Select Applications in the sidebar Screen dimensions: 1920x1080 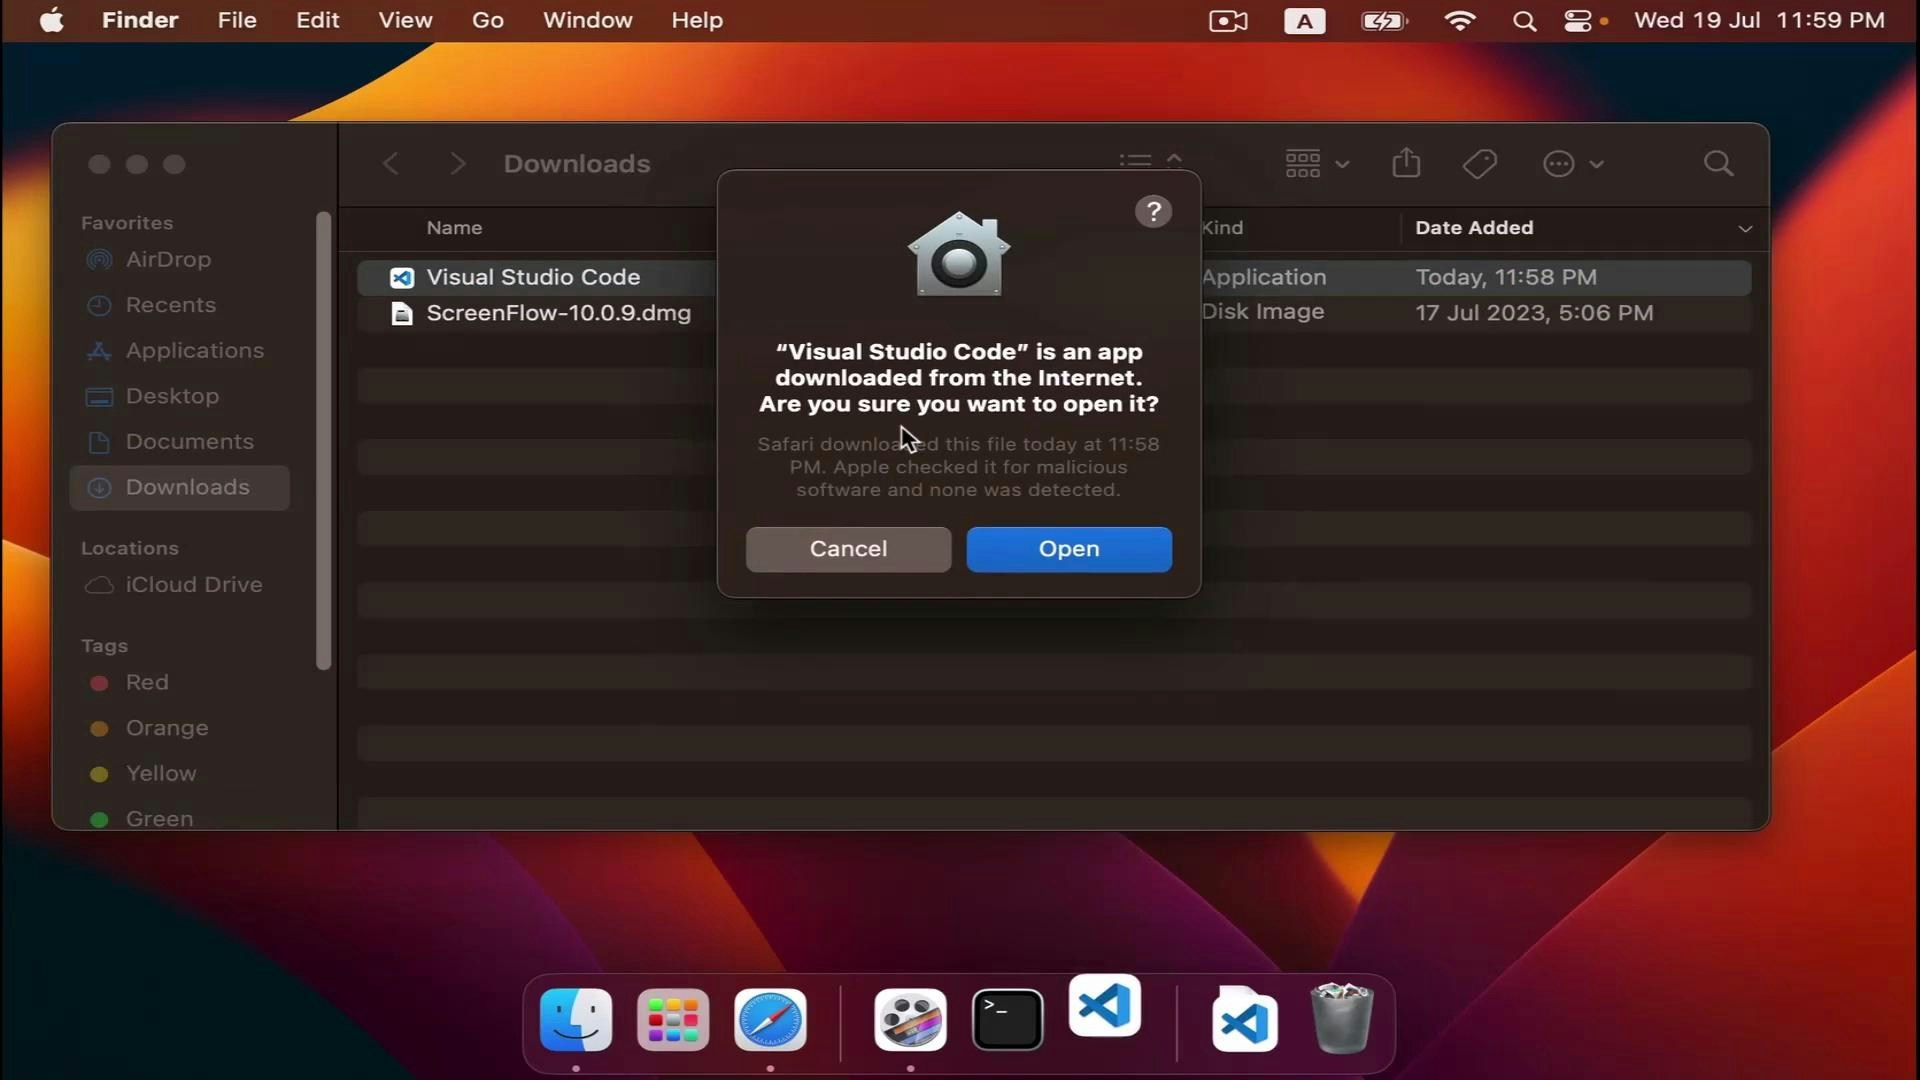195,351
